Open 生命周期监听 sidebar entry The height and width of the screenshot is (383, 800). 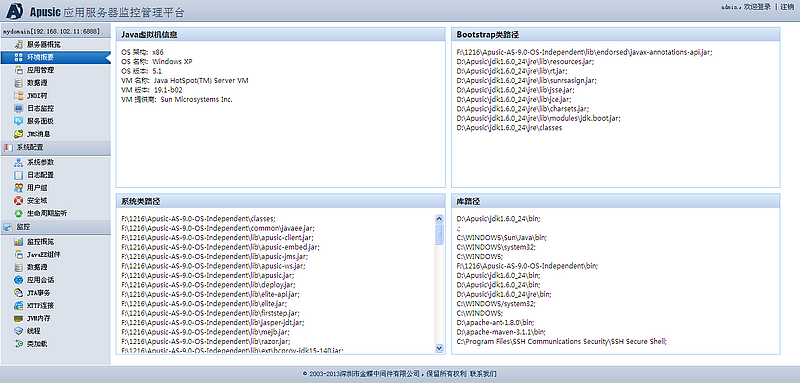click(47, 213)
